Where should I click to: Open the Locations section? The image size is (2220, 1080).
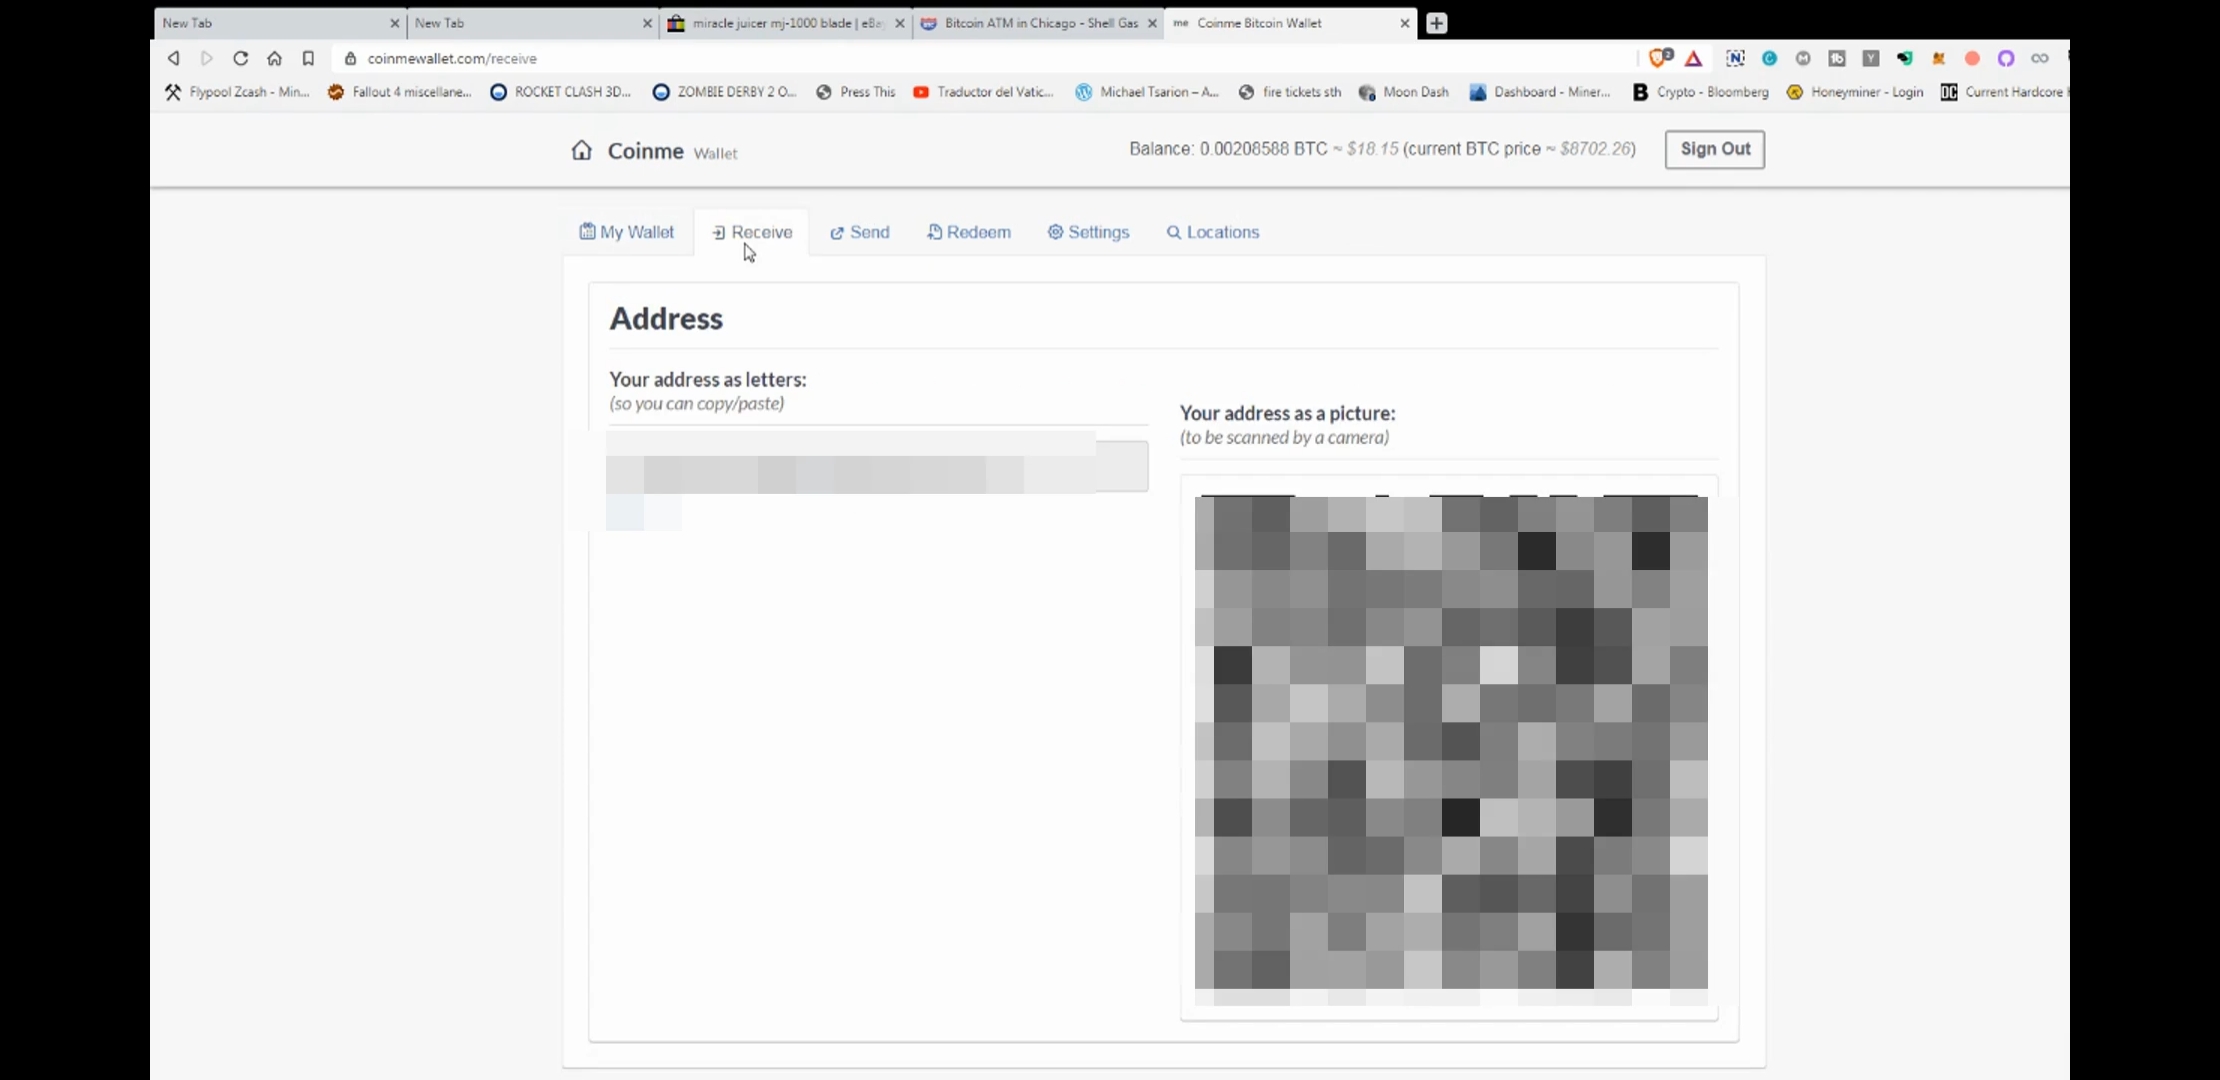pyautogui.click(x=1212, y=231)
